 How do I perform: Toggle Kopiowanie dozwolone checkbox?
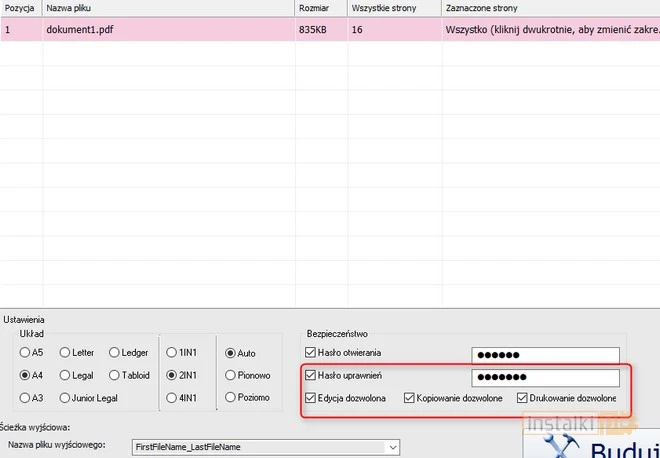click(410, 398)
